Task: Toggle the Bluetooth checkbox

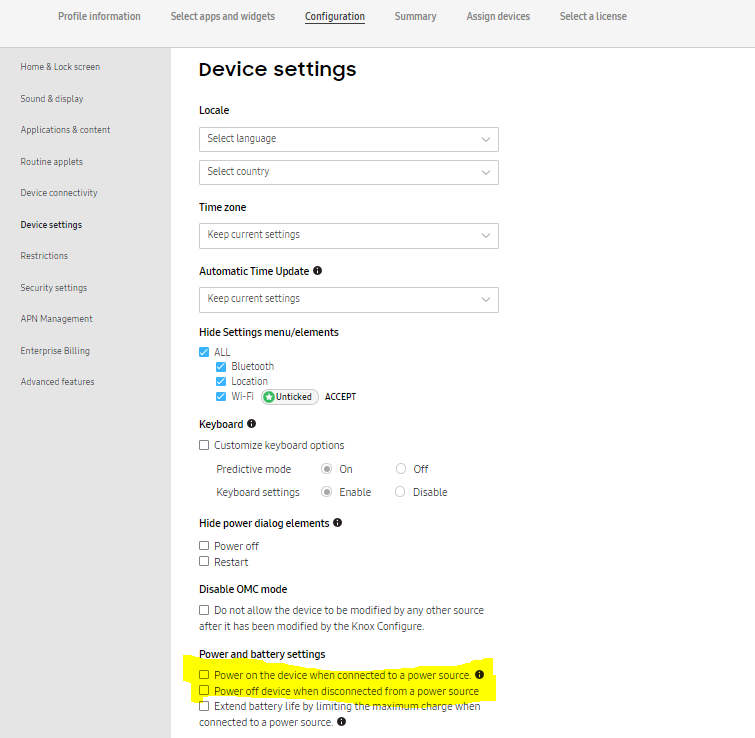Action: pos(221,367)
